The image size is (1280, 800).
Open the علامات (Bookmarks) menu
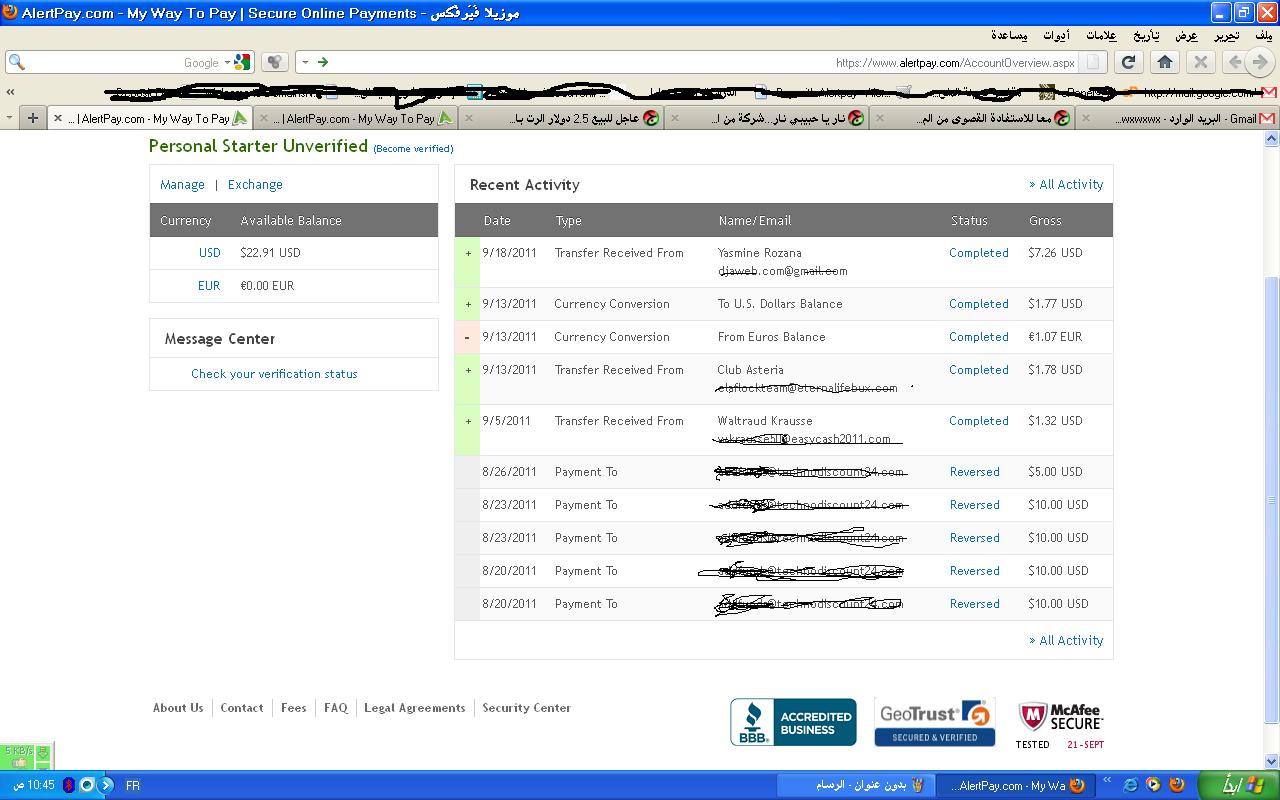[1101, 35]
